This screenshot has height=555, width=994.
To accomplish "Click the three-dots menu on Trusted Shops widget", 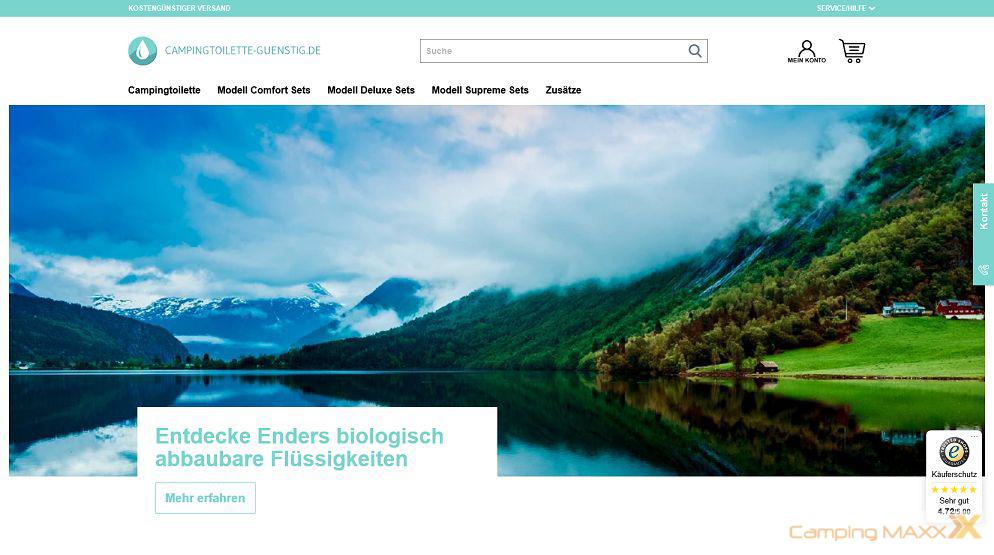I will tap(974, 436).
